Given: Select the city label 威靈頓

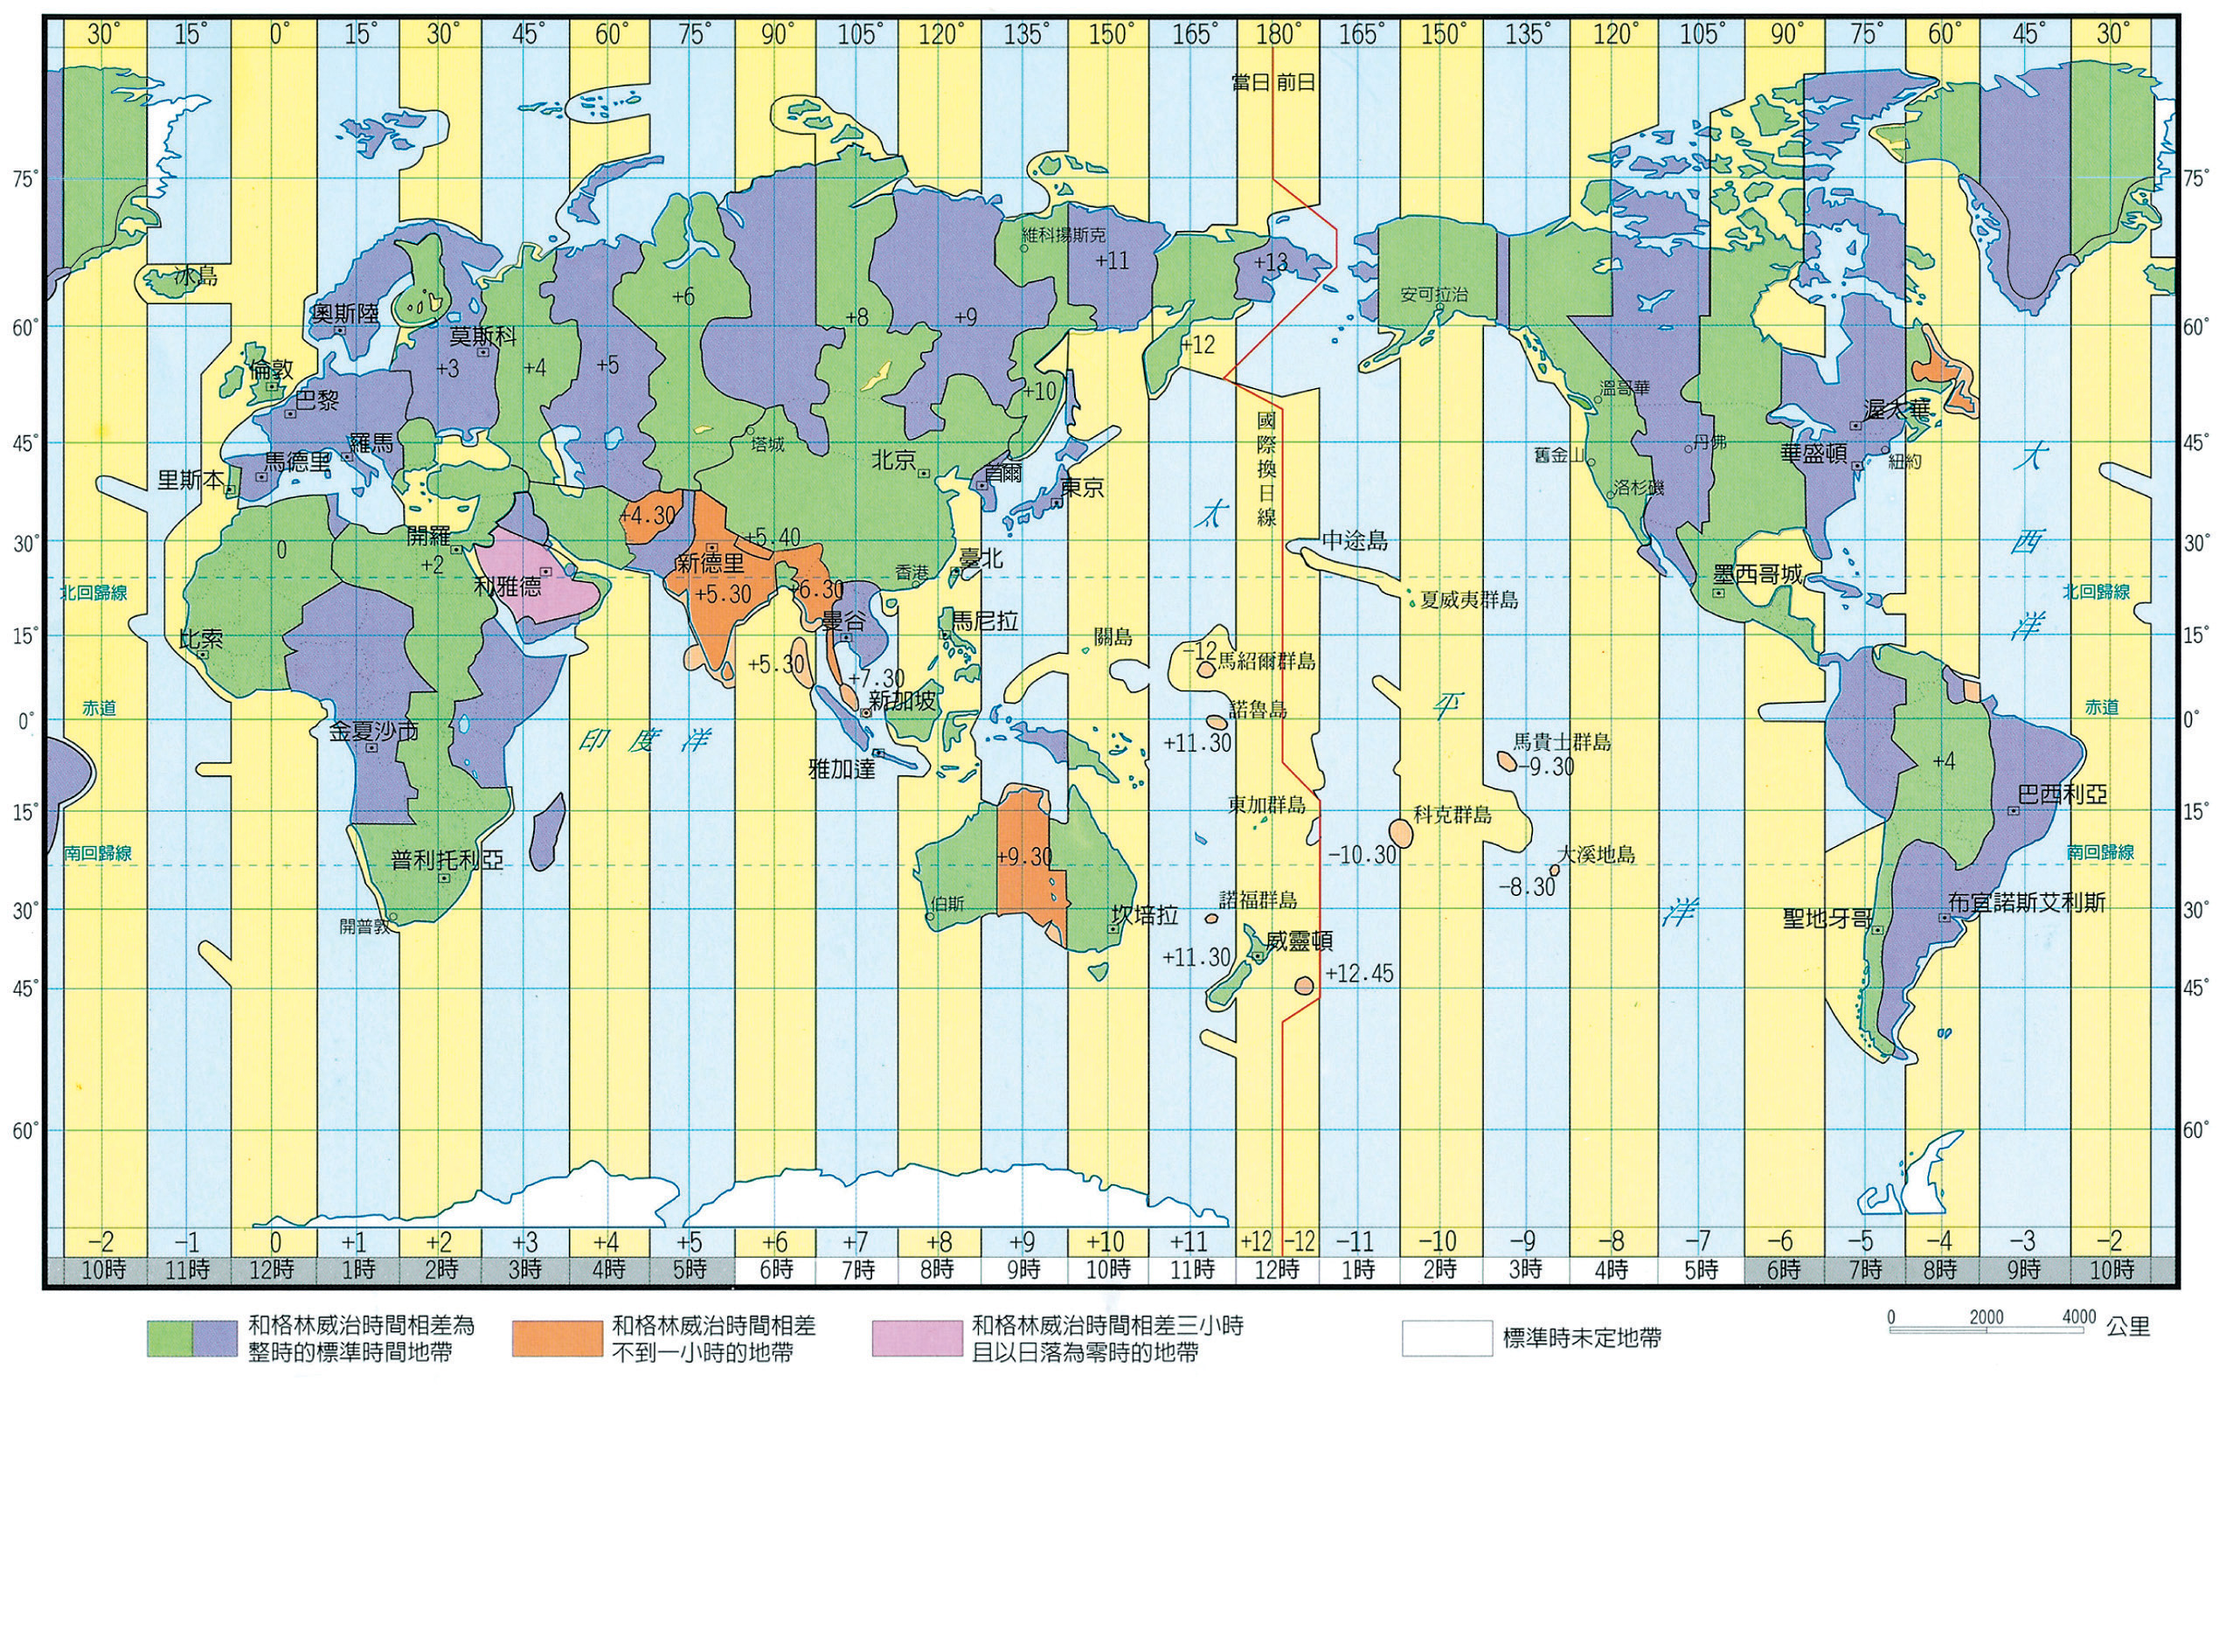Looking at the screenshot, I should 1299,941.
